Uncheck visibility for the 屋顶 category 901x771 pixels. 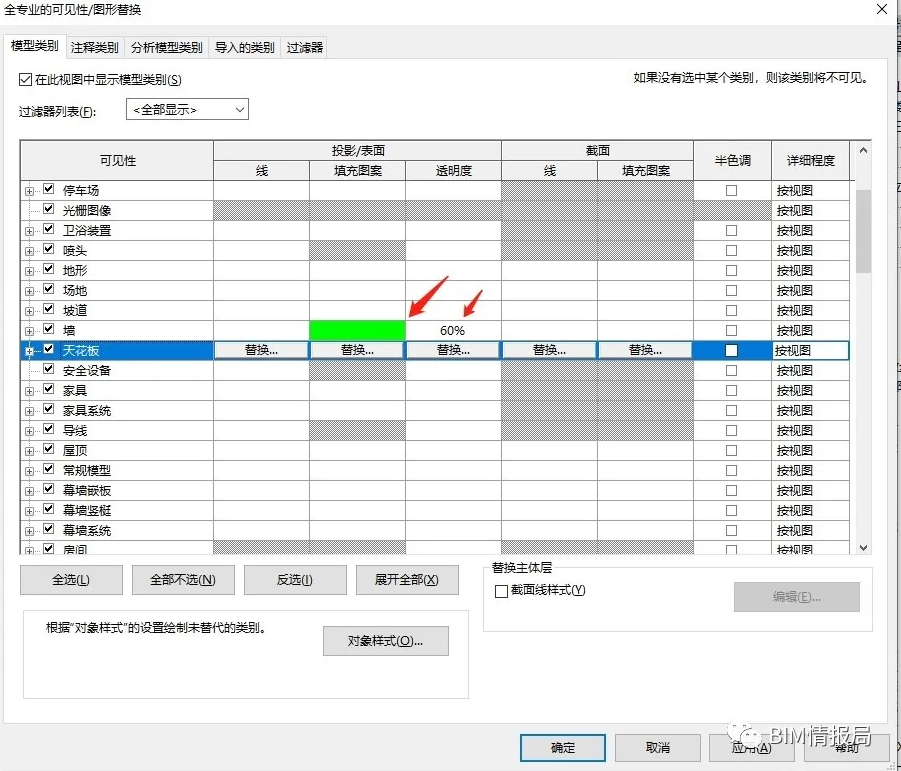(x=47, y=450)
